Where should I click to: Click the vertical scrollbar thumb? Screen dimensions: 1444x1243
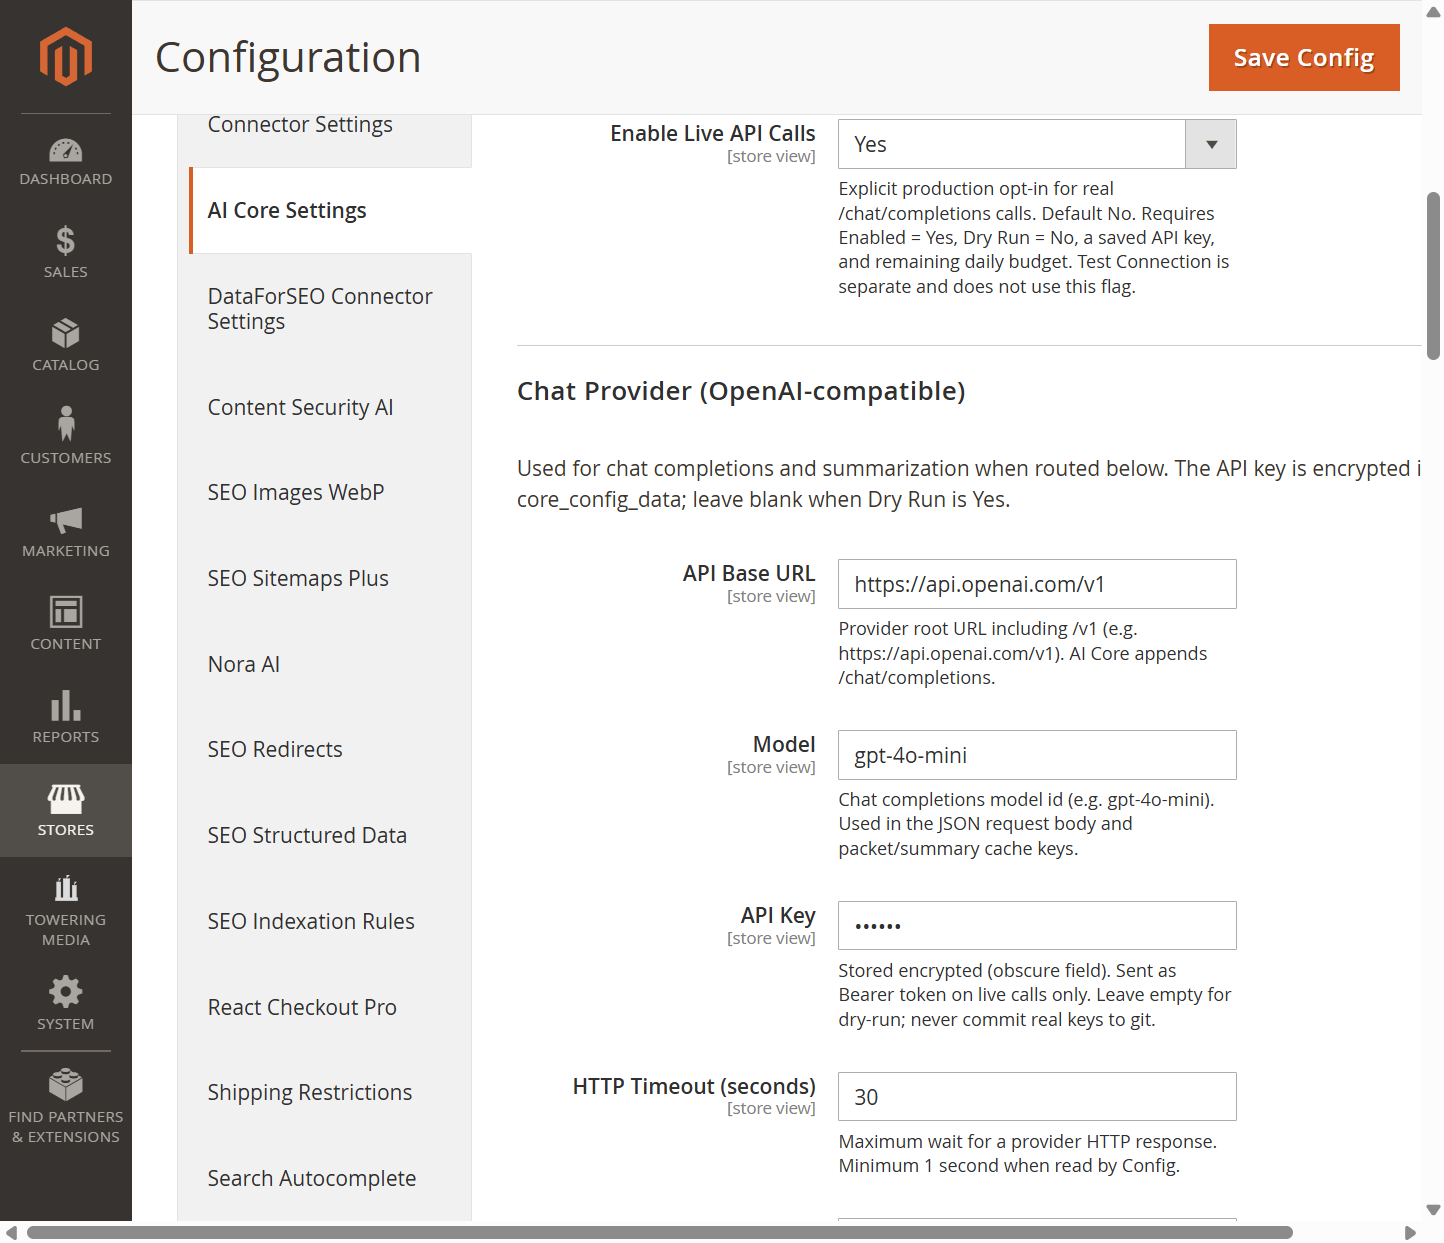(x=1433, y=275)
